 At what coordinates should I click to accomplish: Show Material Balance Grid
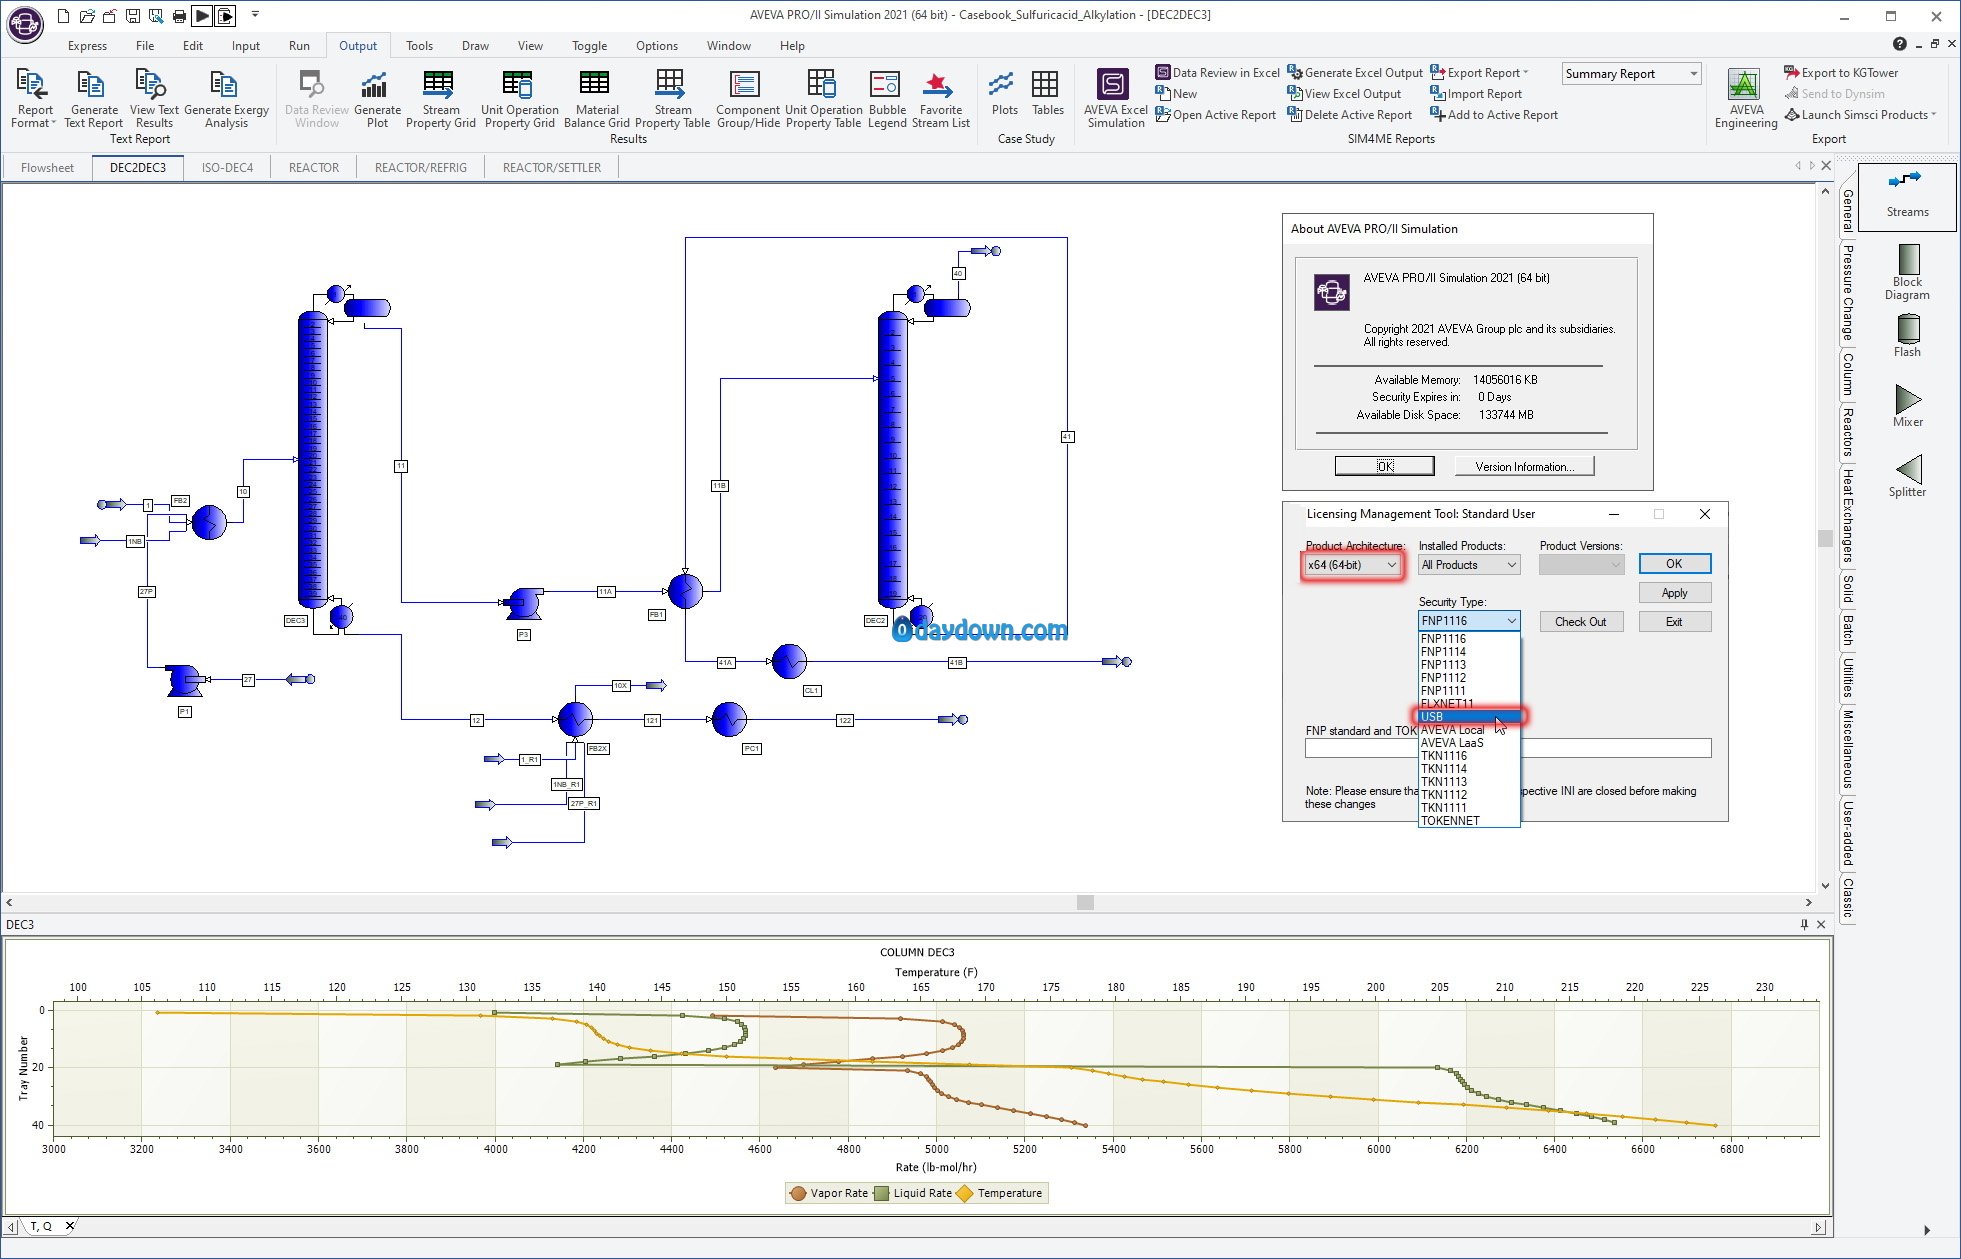tap(596, 99)
